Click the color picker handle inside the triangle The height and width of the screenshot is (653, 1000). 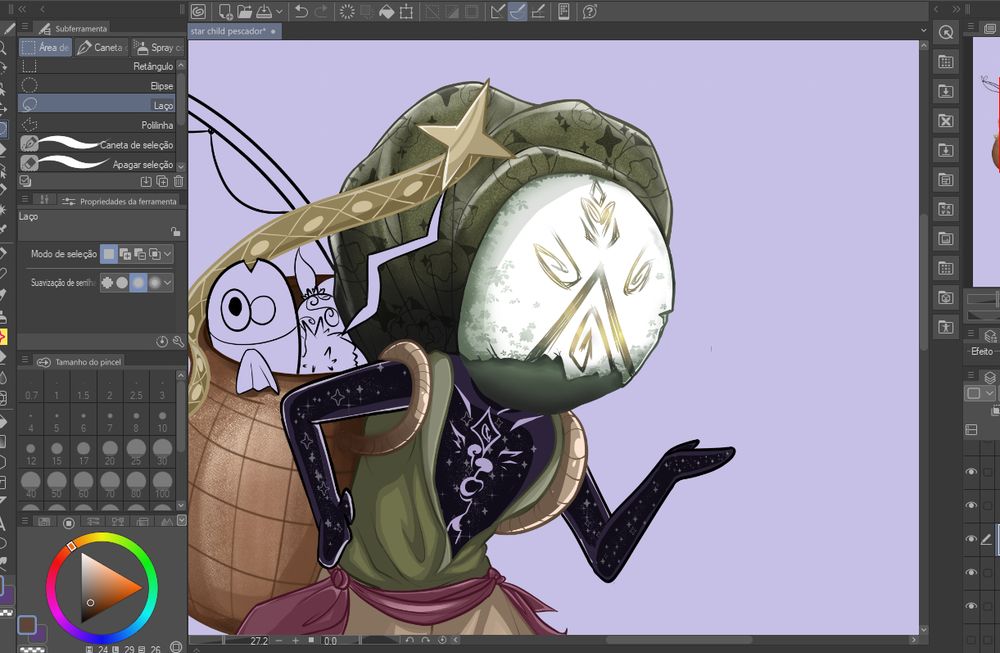91,602
